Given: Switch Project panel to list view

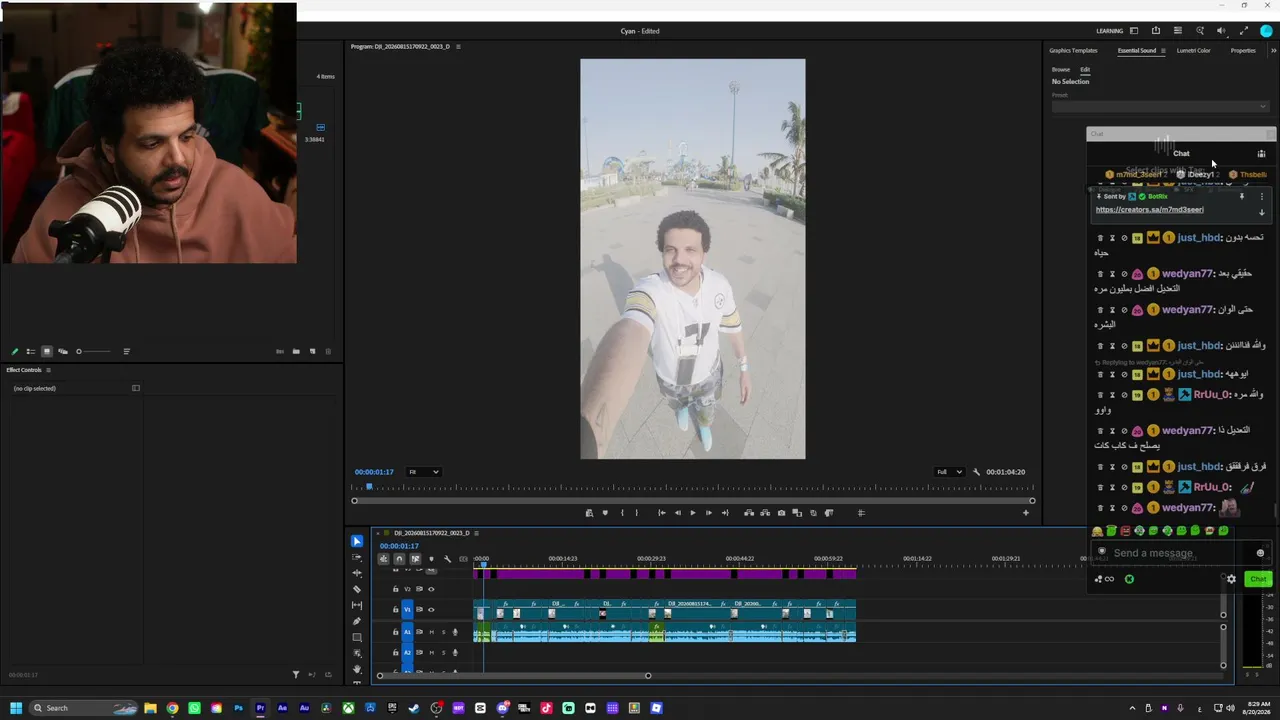Looking at the screenshot, I should [x=31, y=352].
